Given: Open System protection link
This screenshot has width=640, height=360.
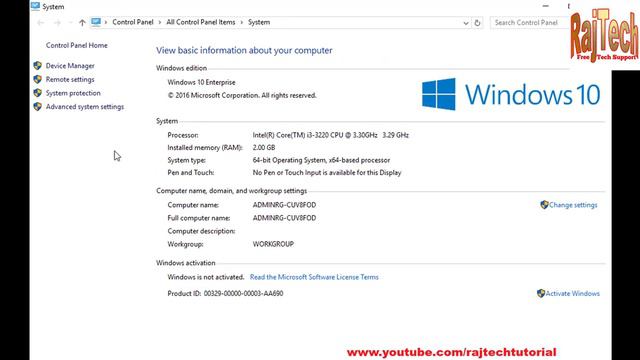Looking at the screenshot, I should [73, 93].
